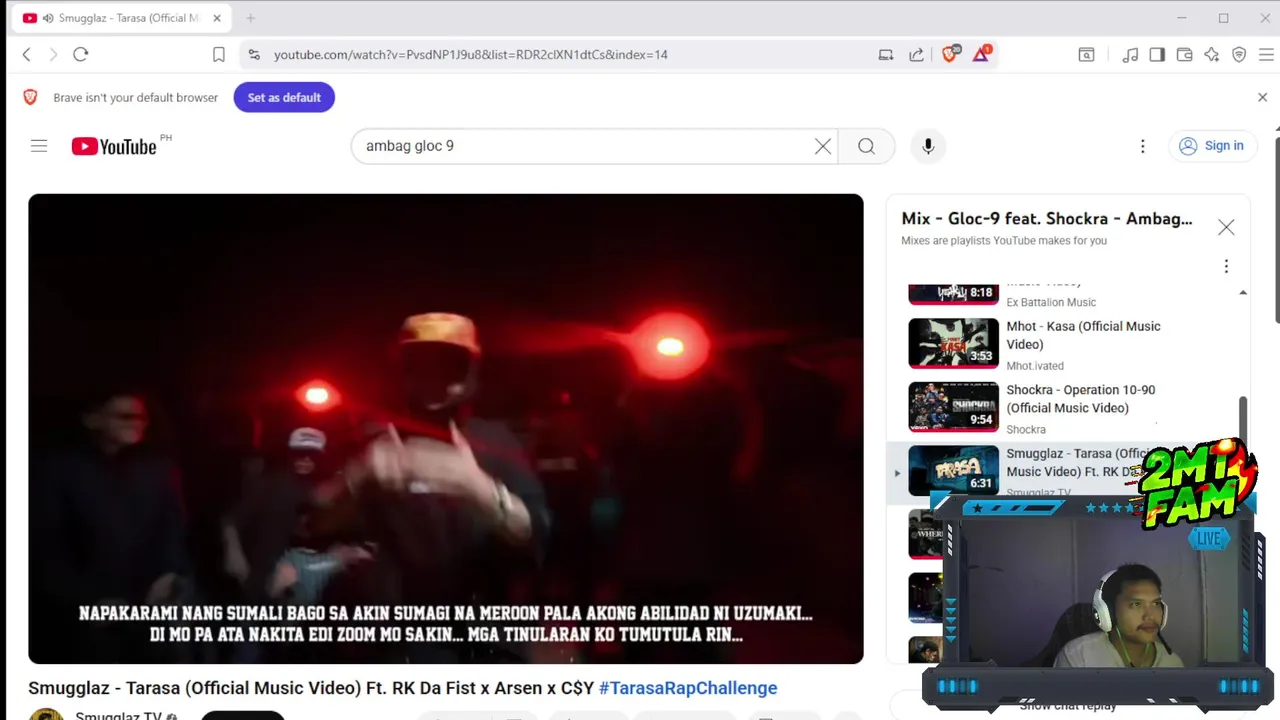1280x720 pixels.
Task: Open the #TarasaRapChallenge hashtag link
Action: coord(688,688)
